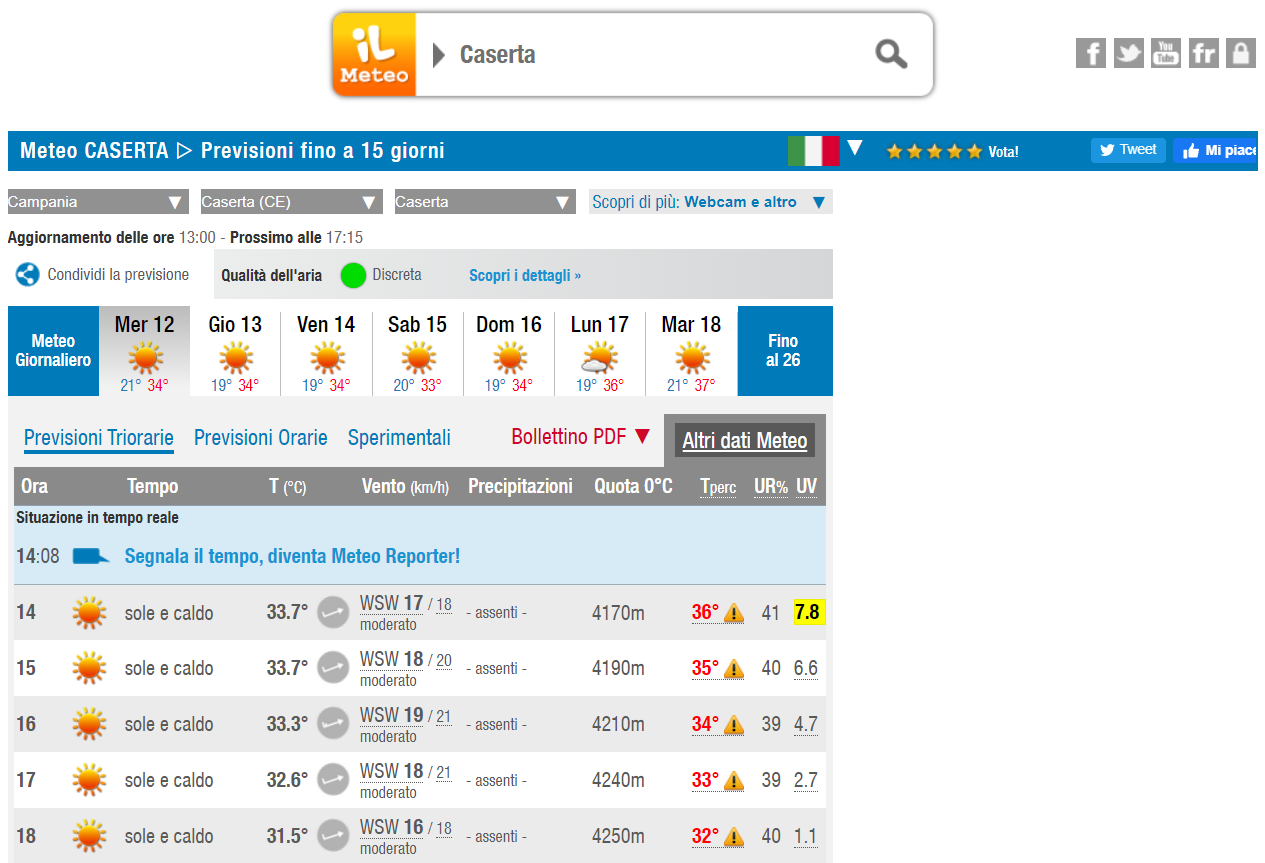Image resolution: width=1265 pixels, height=863 pixels.
Task: Click the search magnifier icon
Action: tap(890, 54)
